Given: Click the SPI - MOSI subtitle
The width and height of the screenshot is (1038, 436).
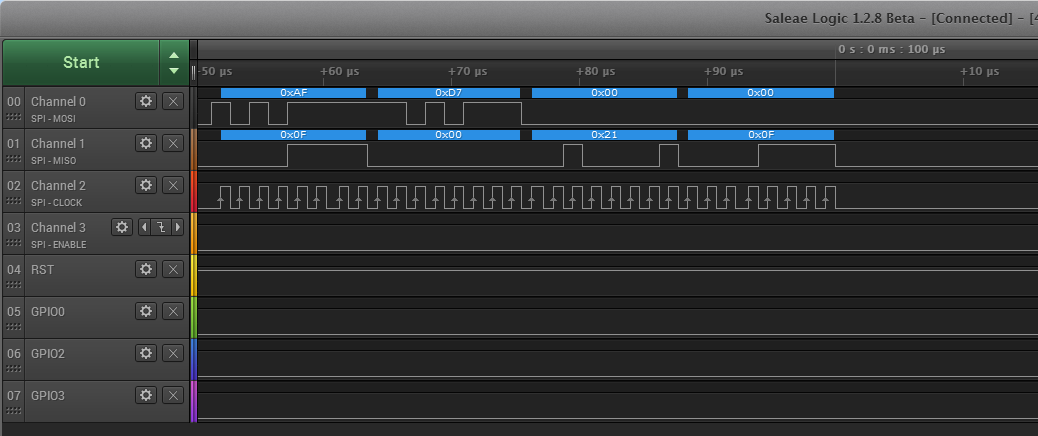Looking at the screenshot, I should 53,119.
